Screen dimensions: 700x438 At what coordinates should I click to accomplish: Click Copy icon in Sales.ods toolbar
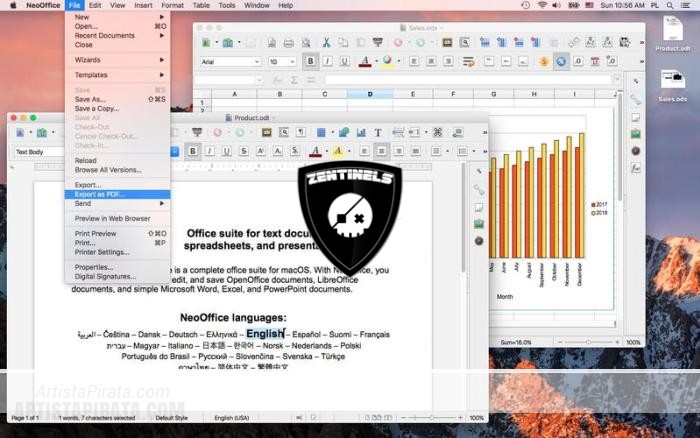click(343, 42)
